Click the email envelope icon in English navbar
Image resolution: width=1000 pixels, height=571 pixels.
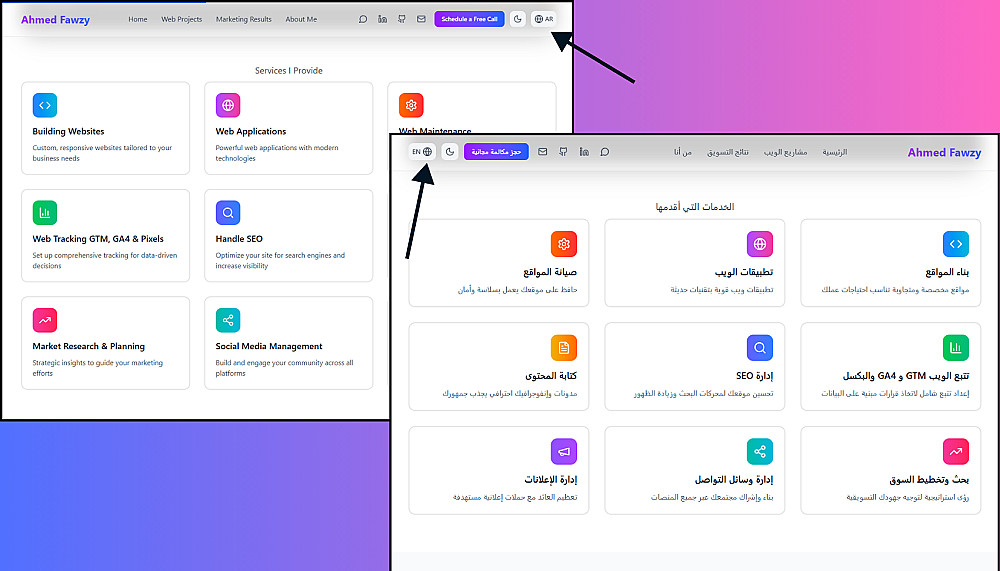pyautogui.click(x=421, y=19)
